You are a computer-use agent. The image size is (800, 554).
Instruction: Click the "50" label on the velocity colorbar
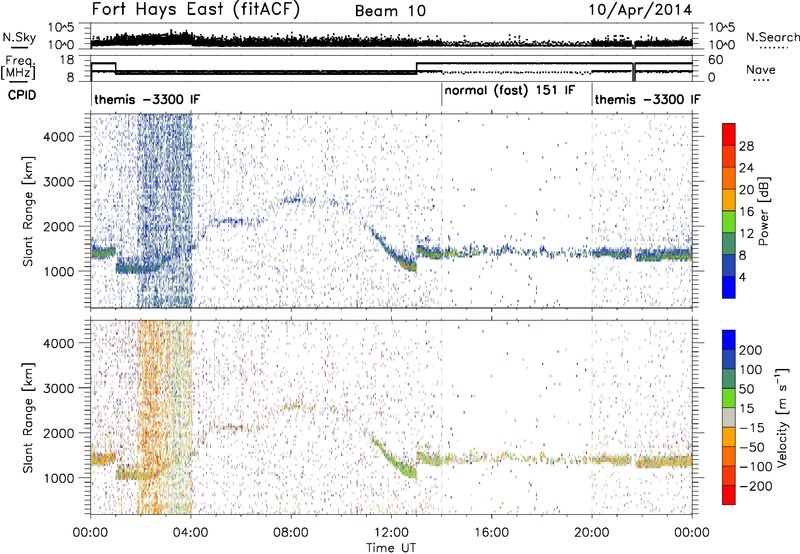[x=746, y=389]
